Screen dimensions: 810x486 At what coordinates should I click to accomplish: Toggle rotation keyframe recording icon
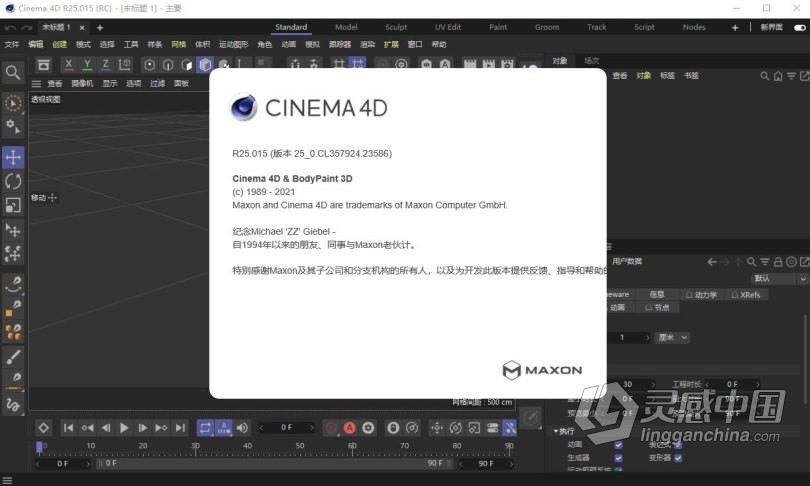click(456, 428)
